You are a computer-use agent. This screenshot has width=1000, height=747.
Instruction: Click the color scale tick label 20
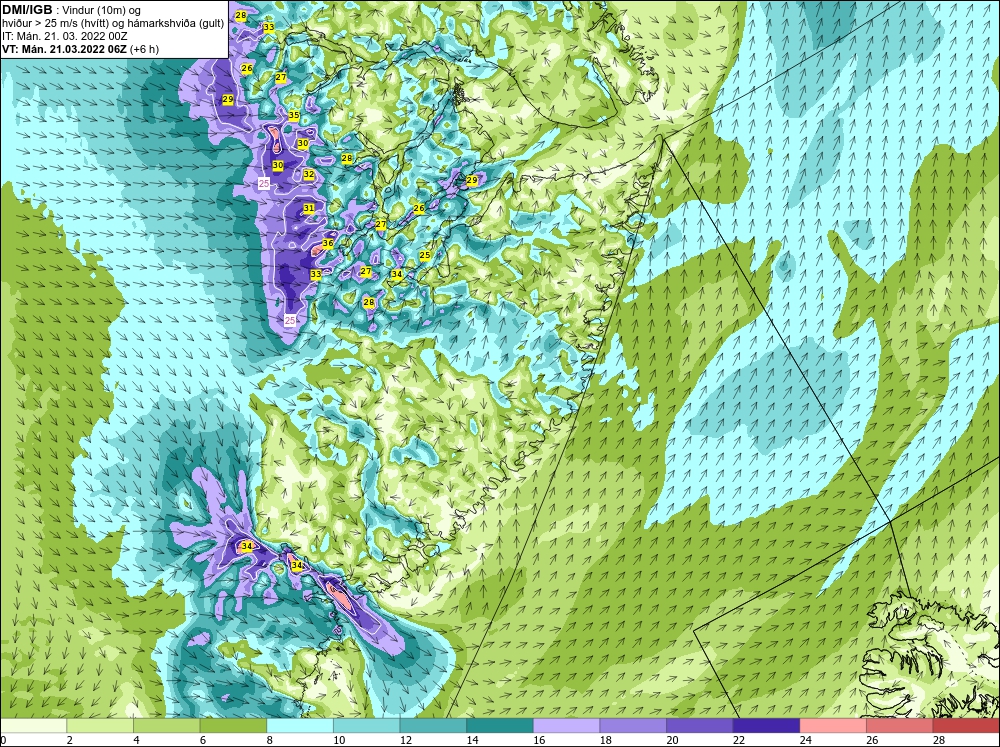[x=672, y=740]
